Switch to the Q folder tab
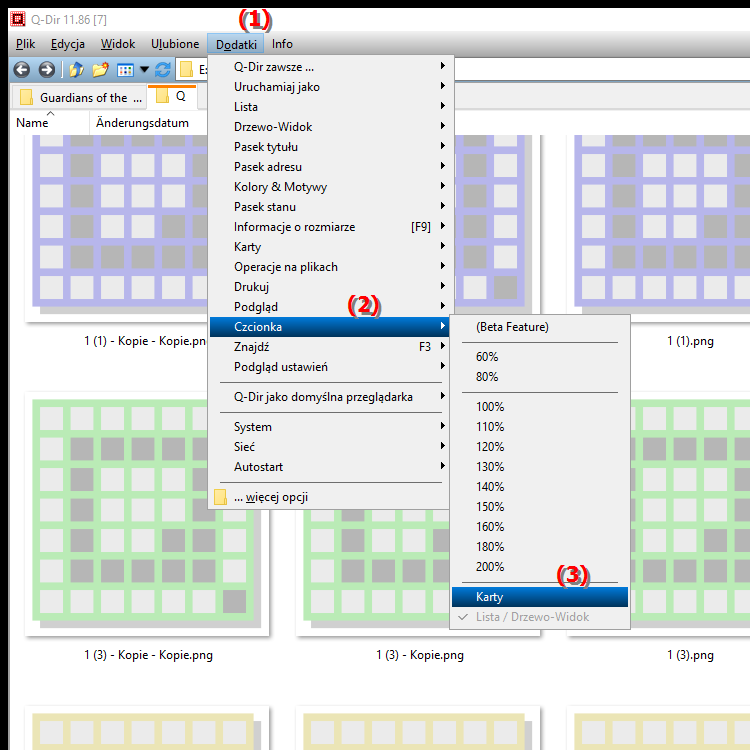750x750 pixels. click(x=172, y=96)
